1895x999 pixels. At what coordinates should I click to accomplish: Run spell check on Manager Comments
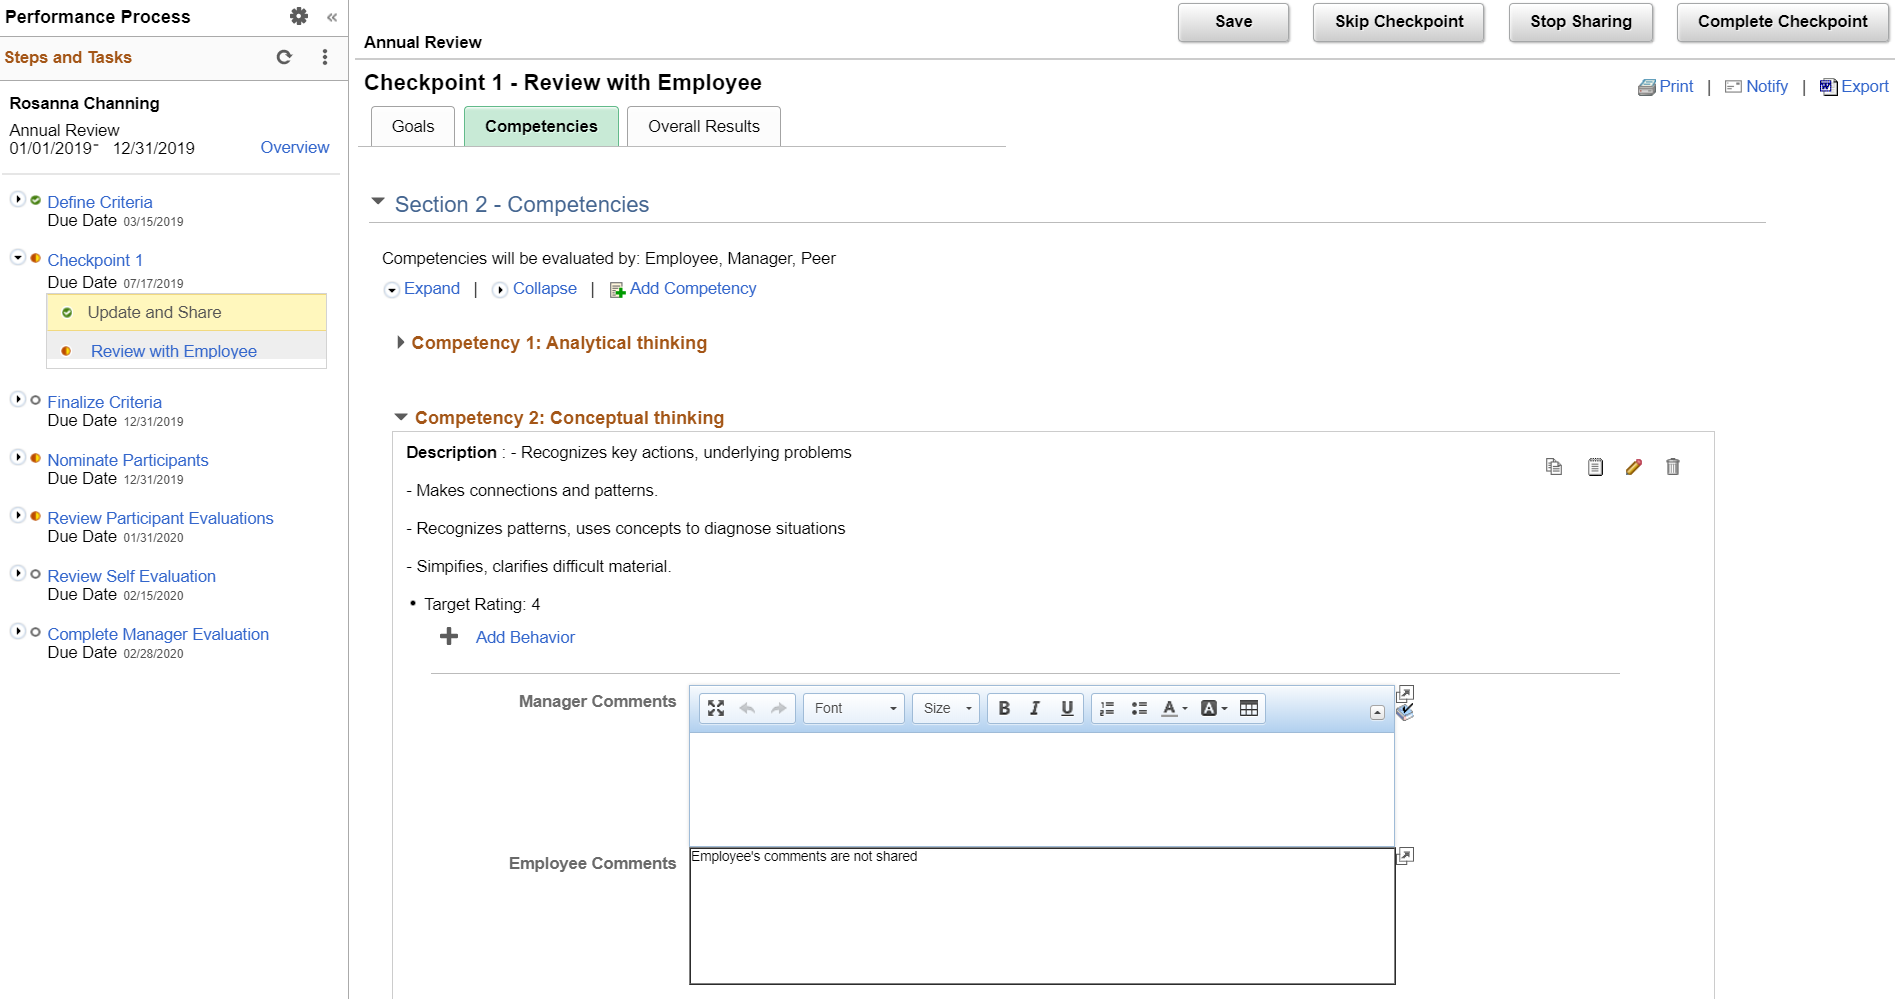click(x=1405, y=712)
